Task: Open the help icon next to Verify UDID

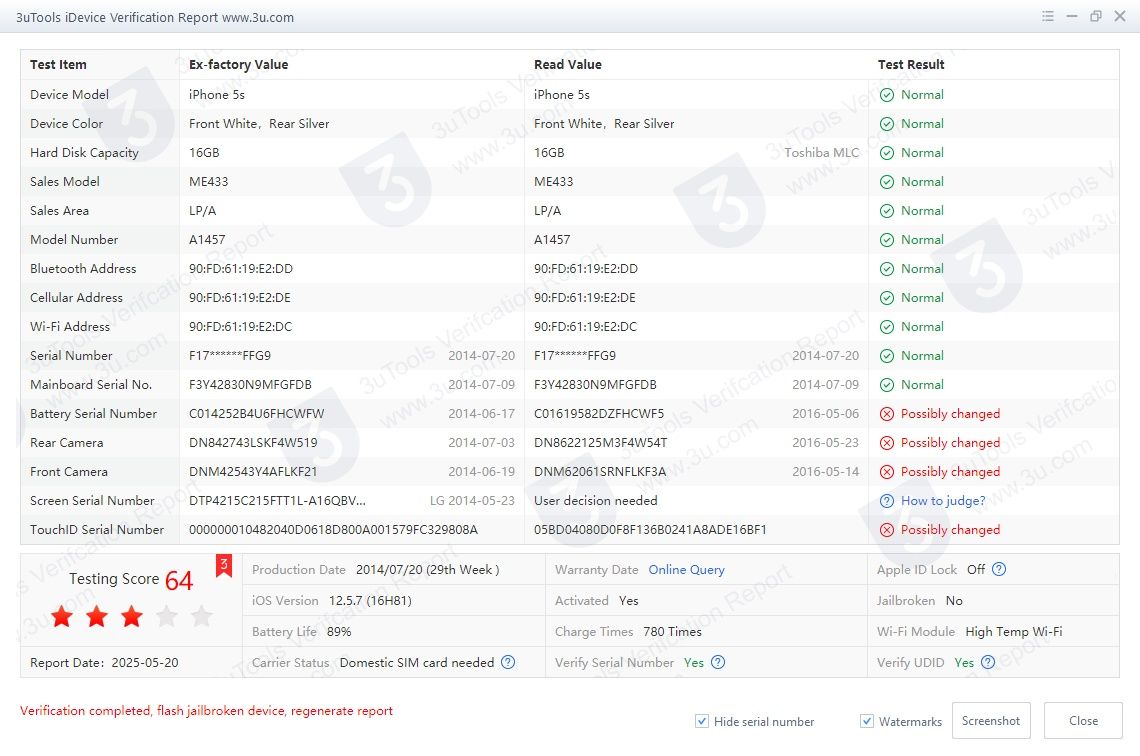Action: (x=987, y=662)
